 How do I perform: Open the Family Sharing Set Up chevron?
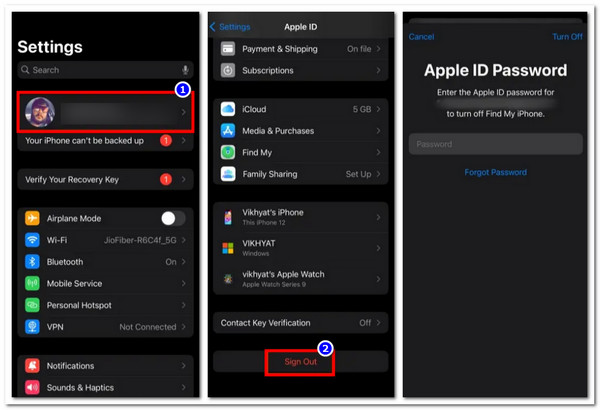[x=378, y=174]
